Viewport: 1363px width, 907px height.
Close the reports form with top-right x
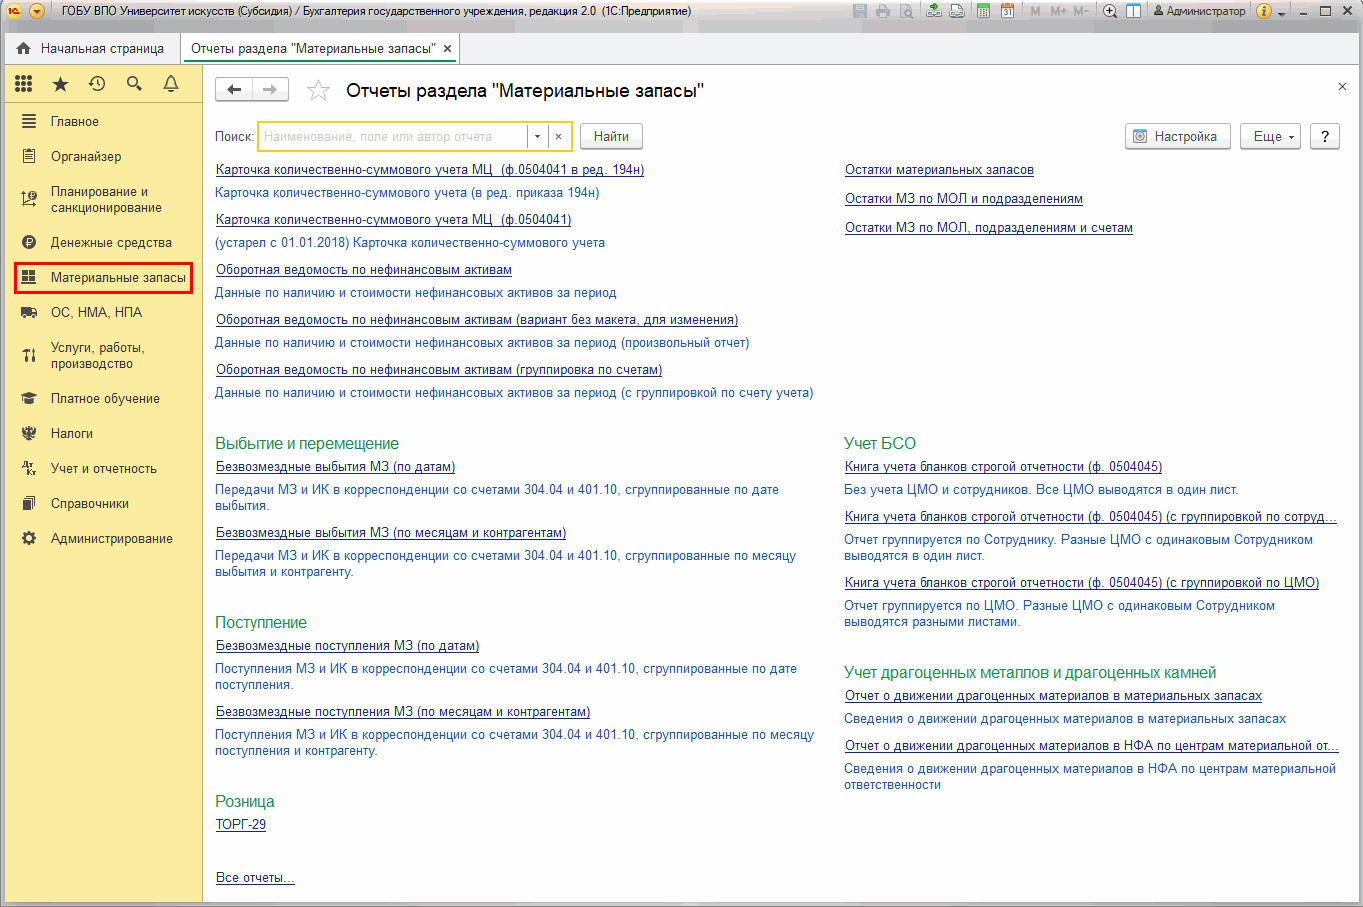(1342, 87)
